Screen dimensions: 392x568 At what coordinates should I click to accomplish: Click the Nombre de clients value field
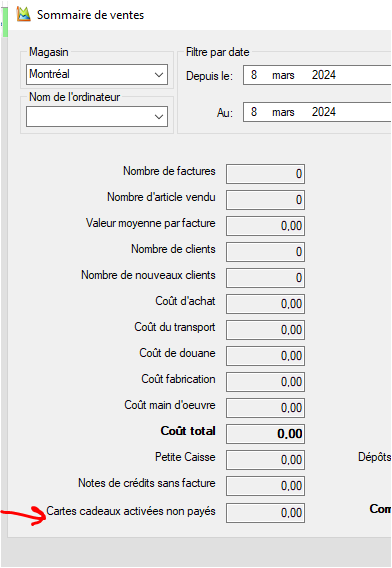click(x=265, y=252)
